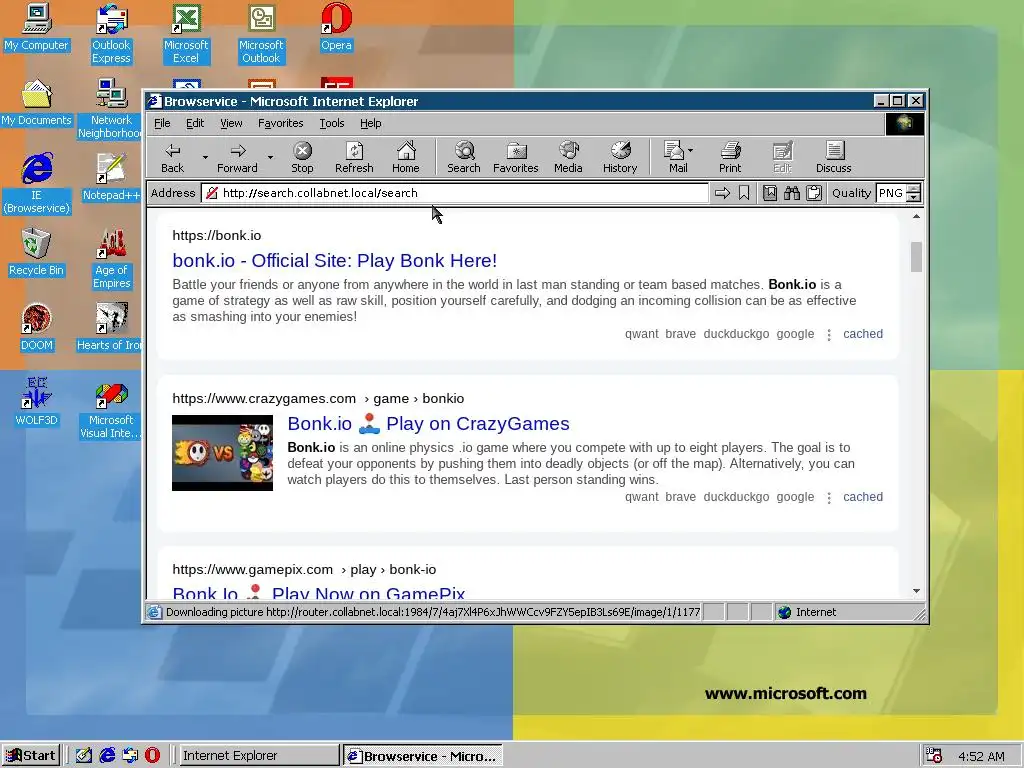Print the page from the toolbar
The width and height of the screenshot is (1024, 768).
click(x=730, y=158)
